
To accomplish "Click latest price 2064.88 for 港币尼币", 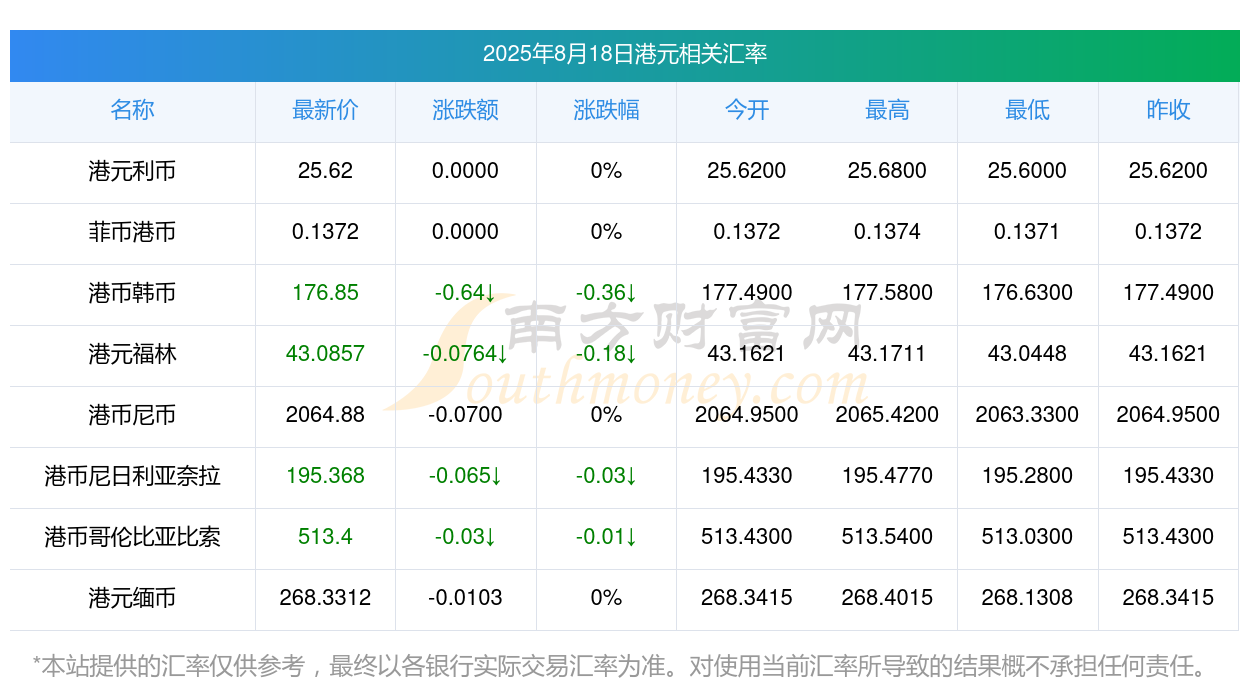I will point(325,415).
